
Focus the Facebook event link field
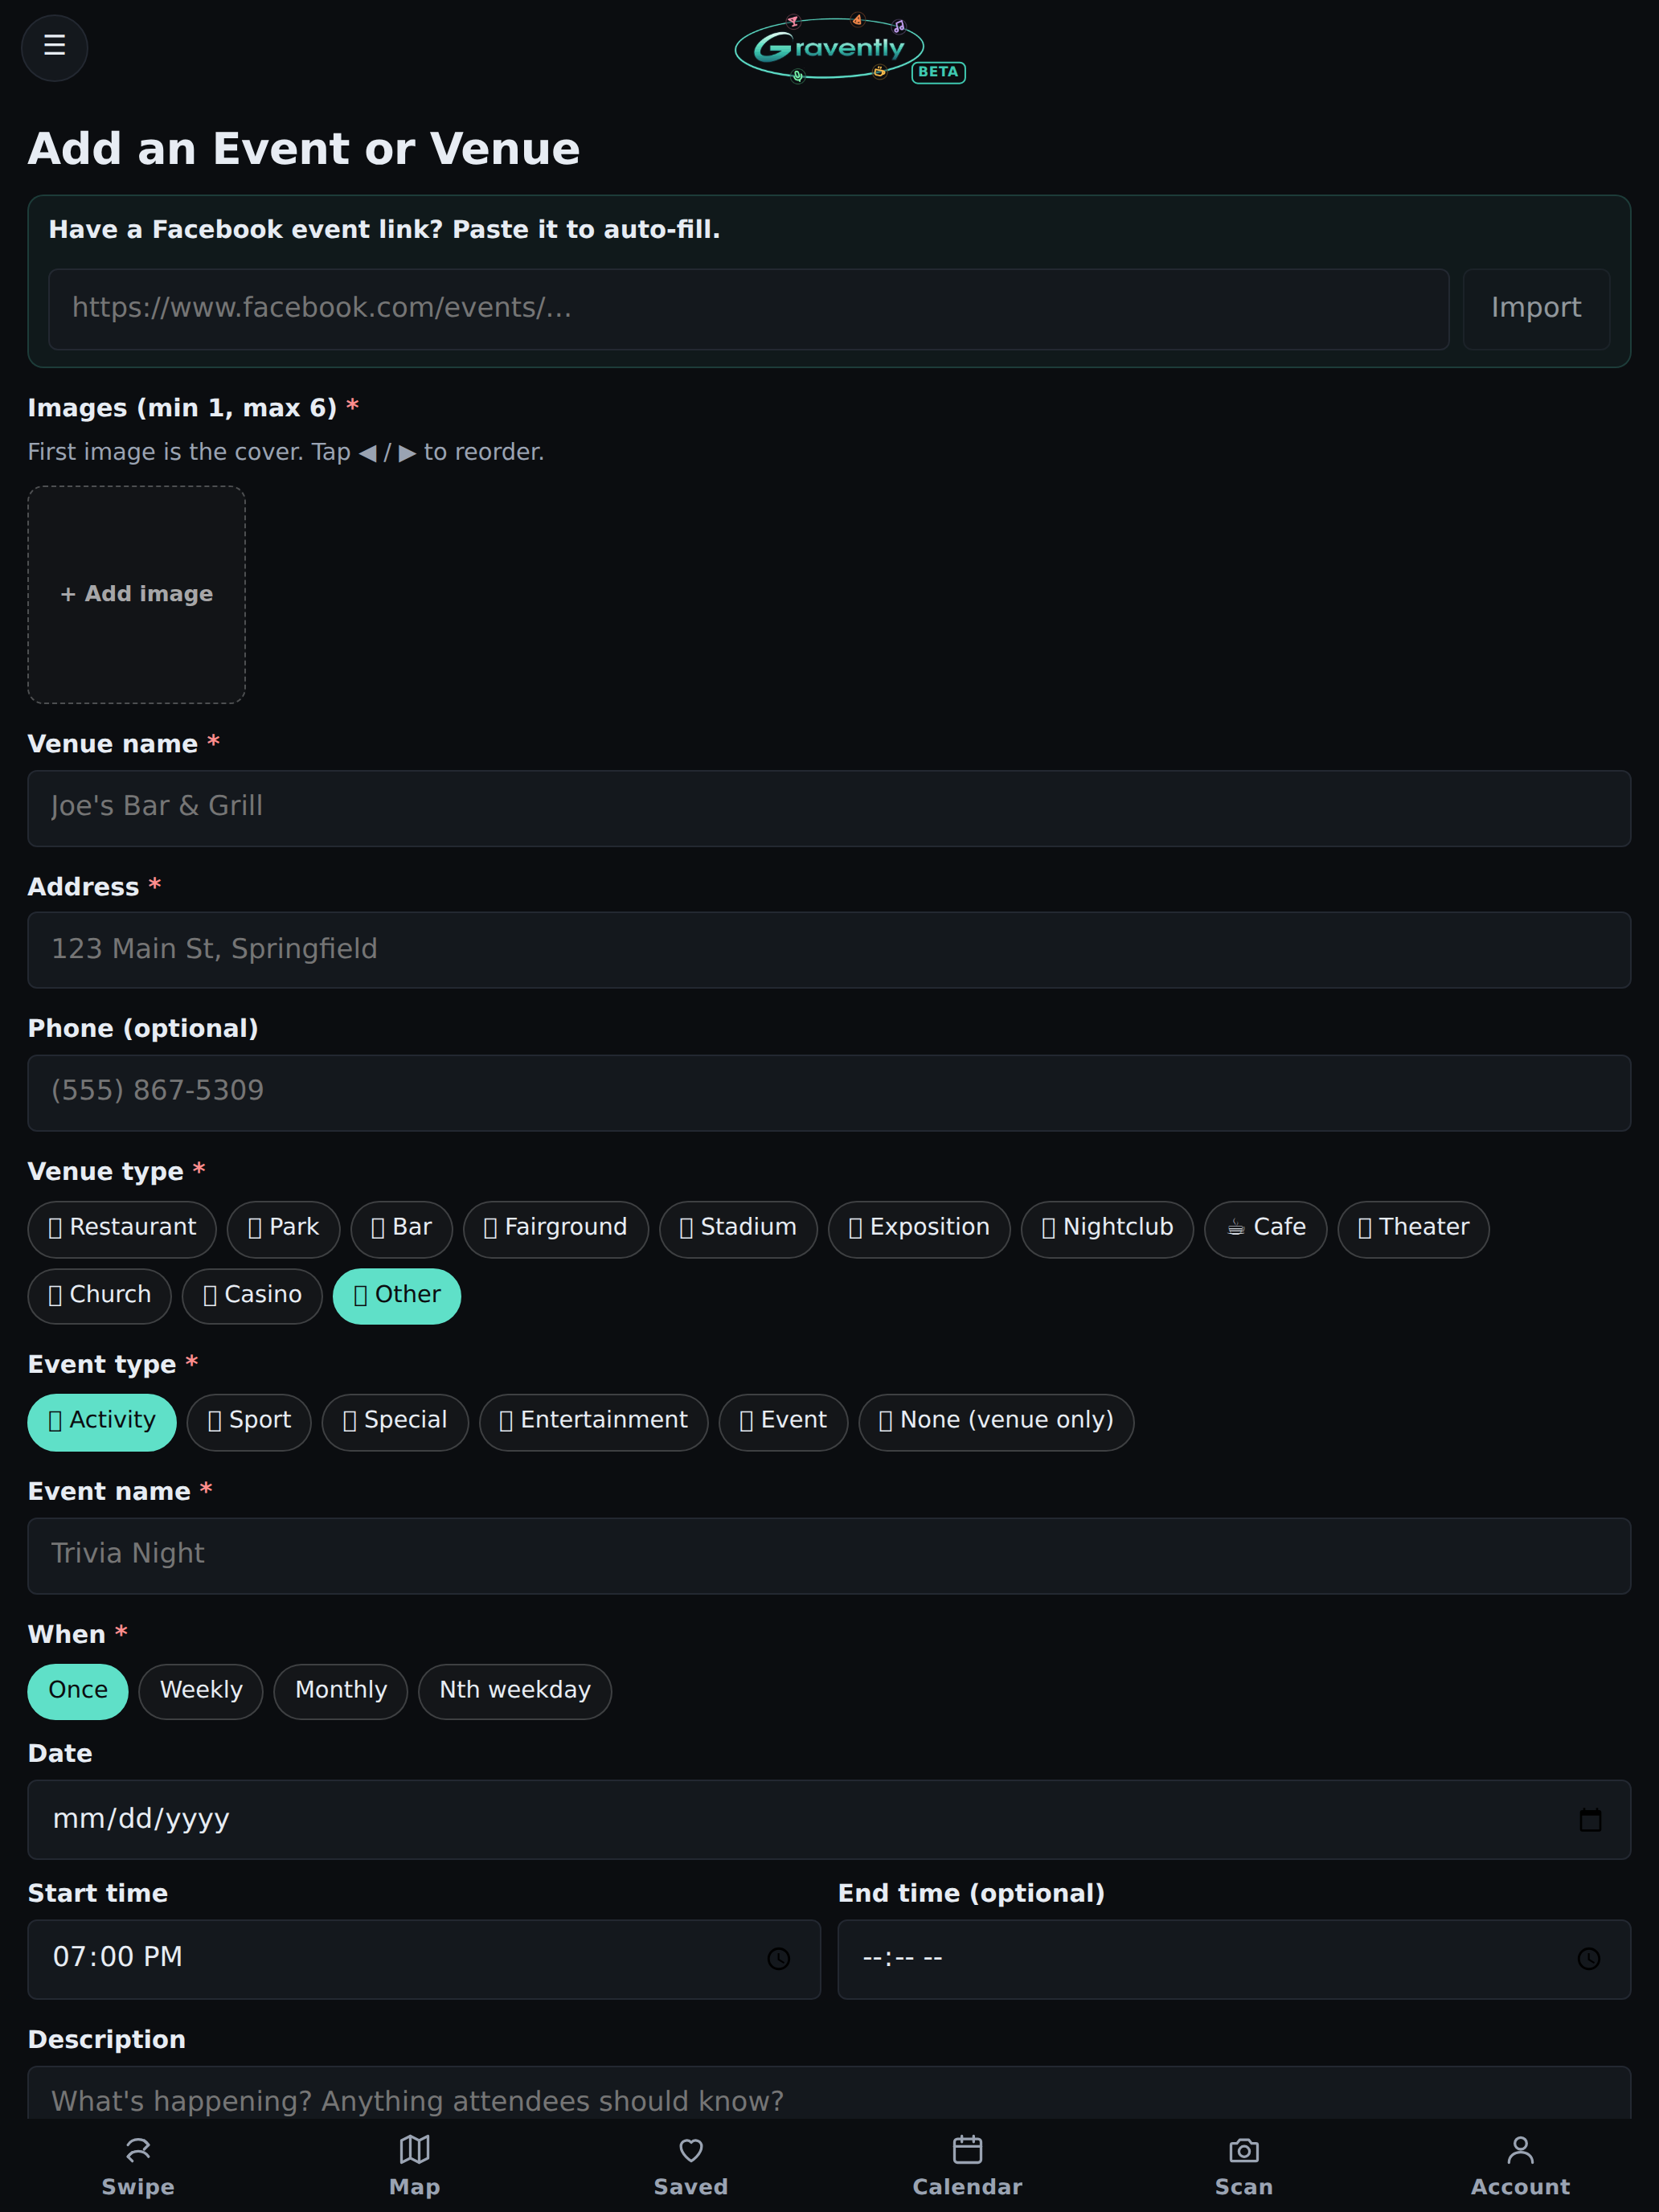(748, 308)
